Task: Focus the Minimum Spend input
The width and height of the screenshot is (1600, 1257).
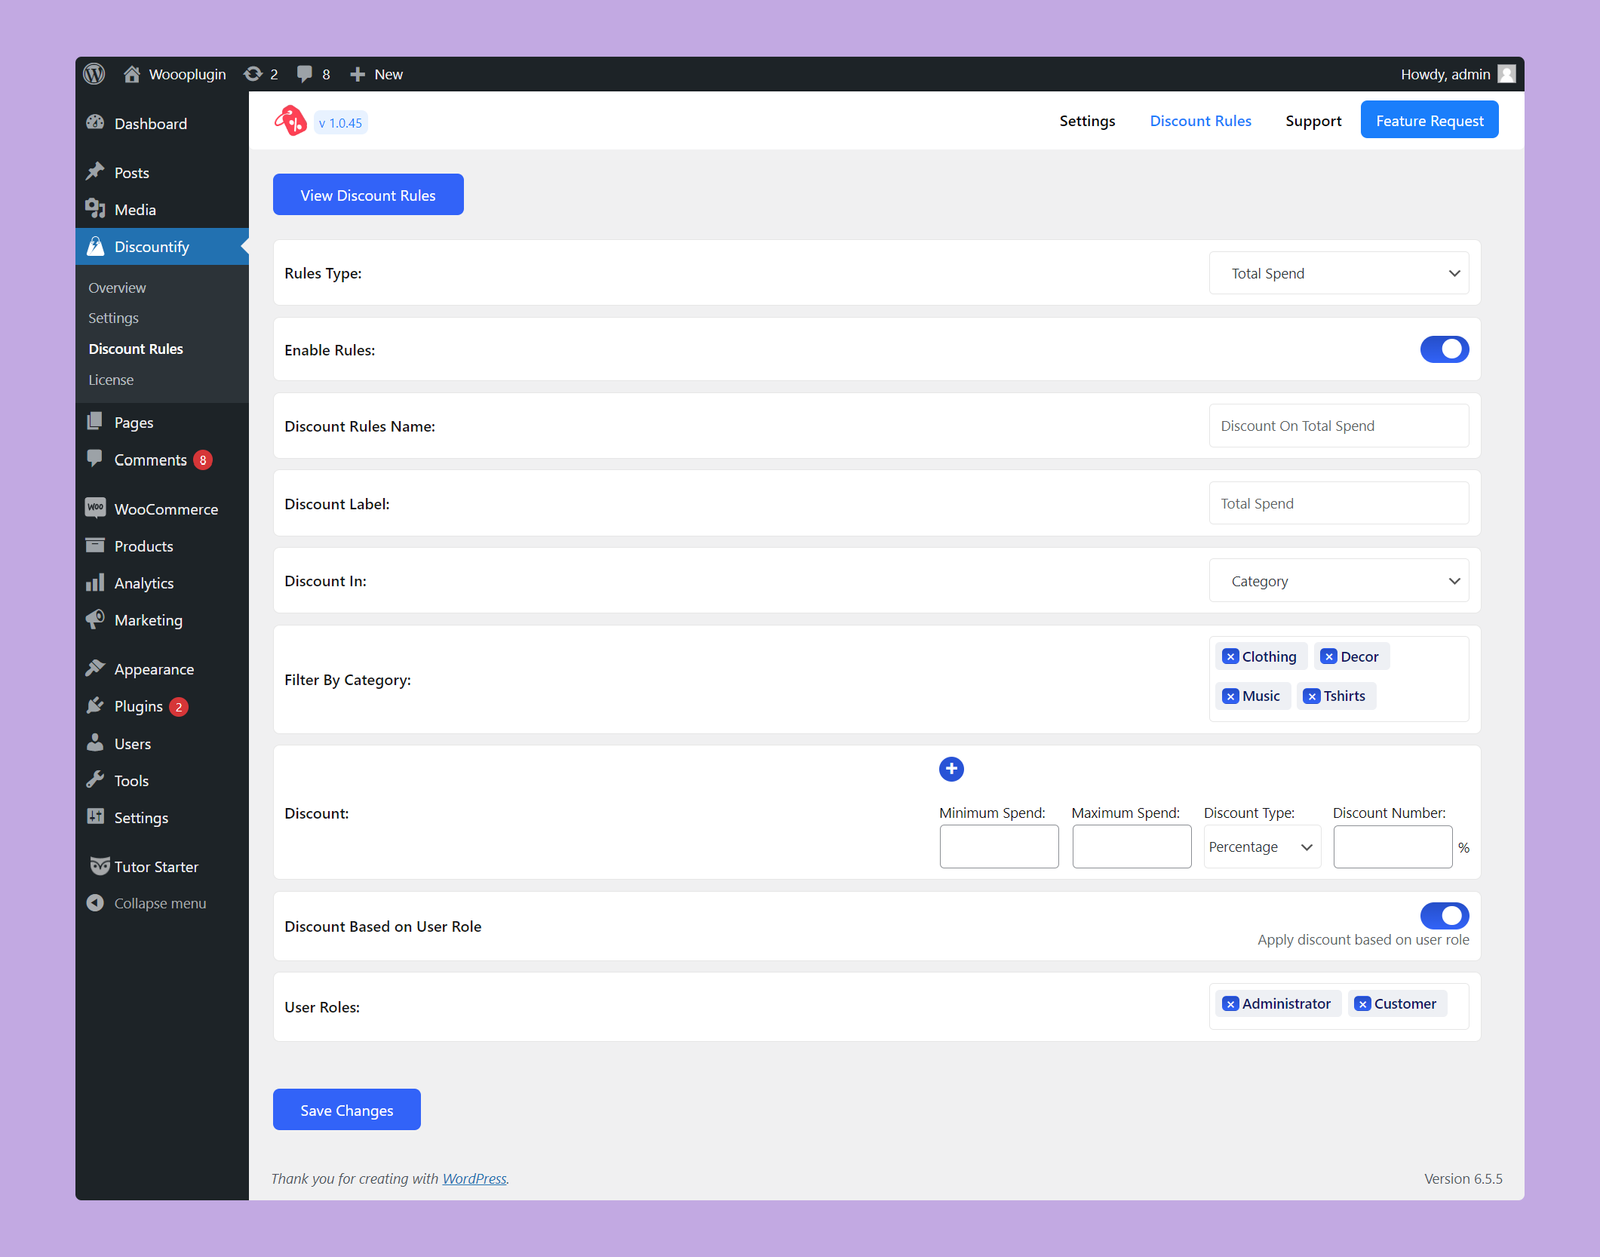Action: pyautogui.click(x=999, y=847)
